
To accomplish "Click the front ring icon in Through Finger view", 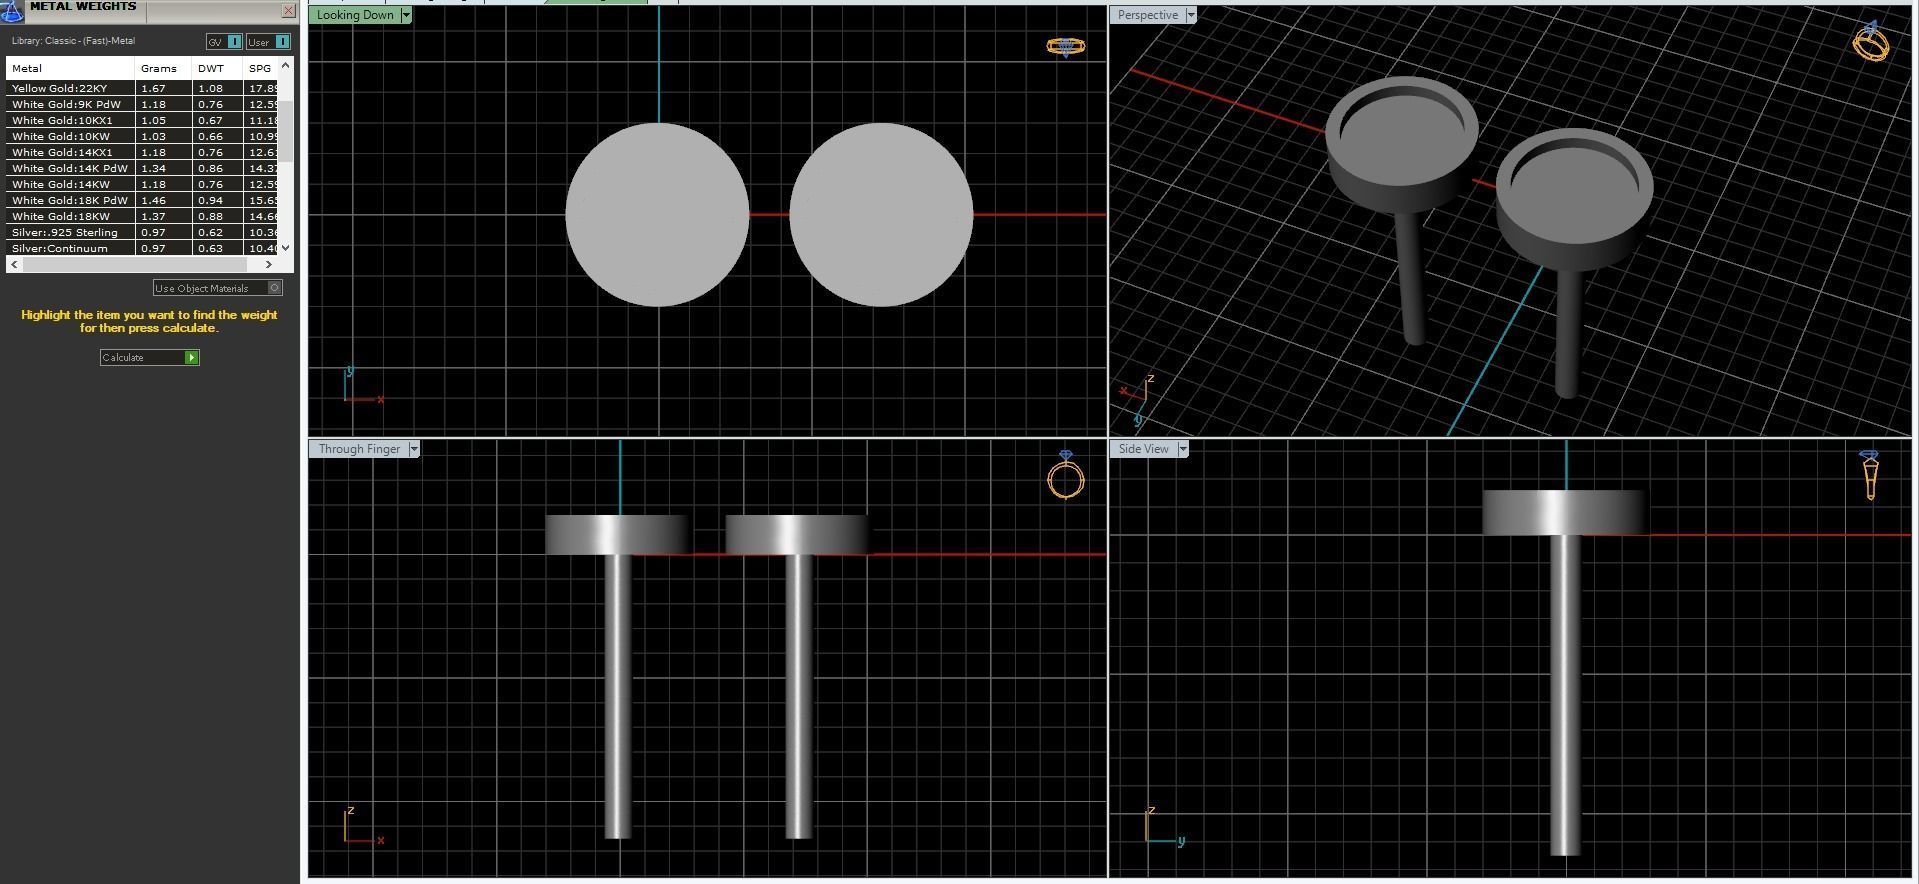I will [1066, 474].
